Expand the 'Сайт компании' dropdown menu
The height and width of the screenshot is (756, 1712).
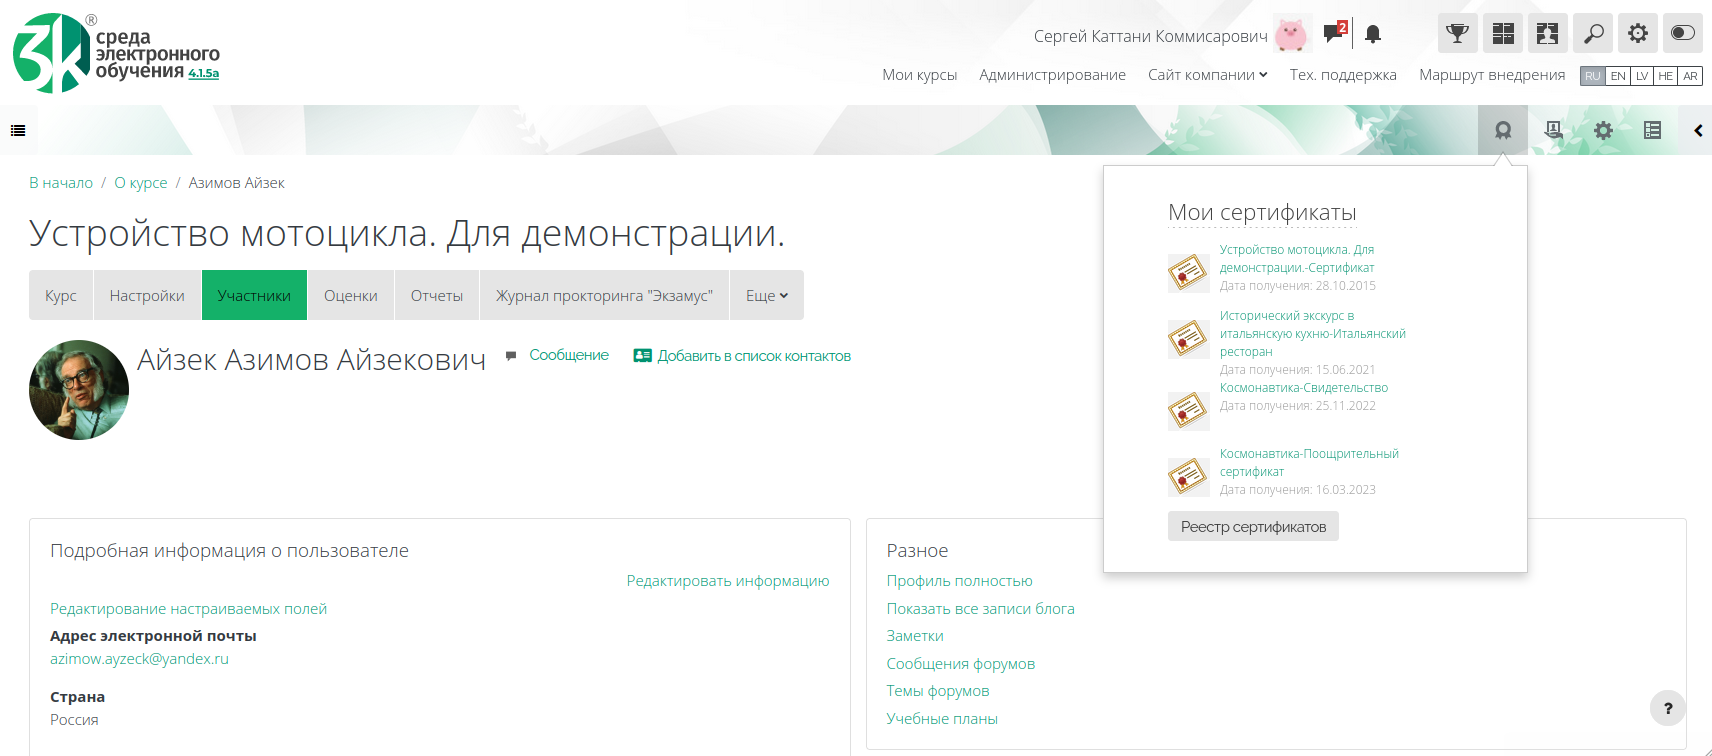[x=1207, y=75]
